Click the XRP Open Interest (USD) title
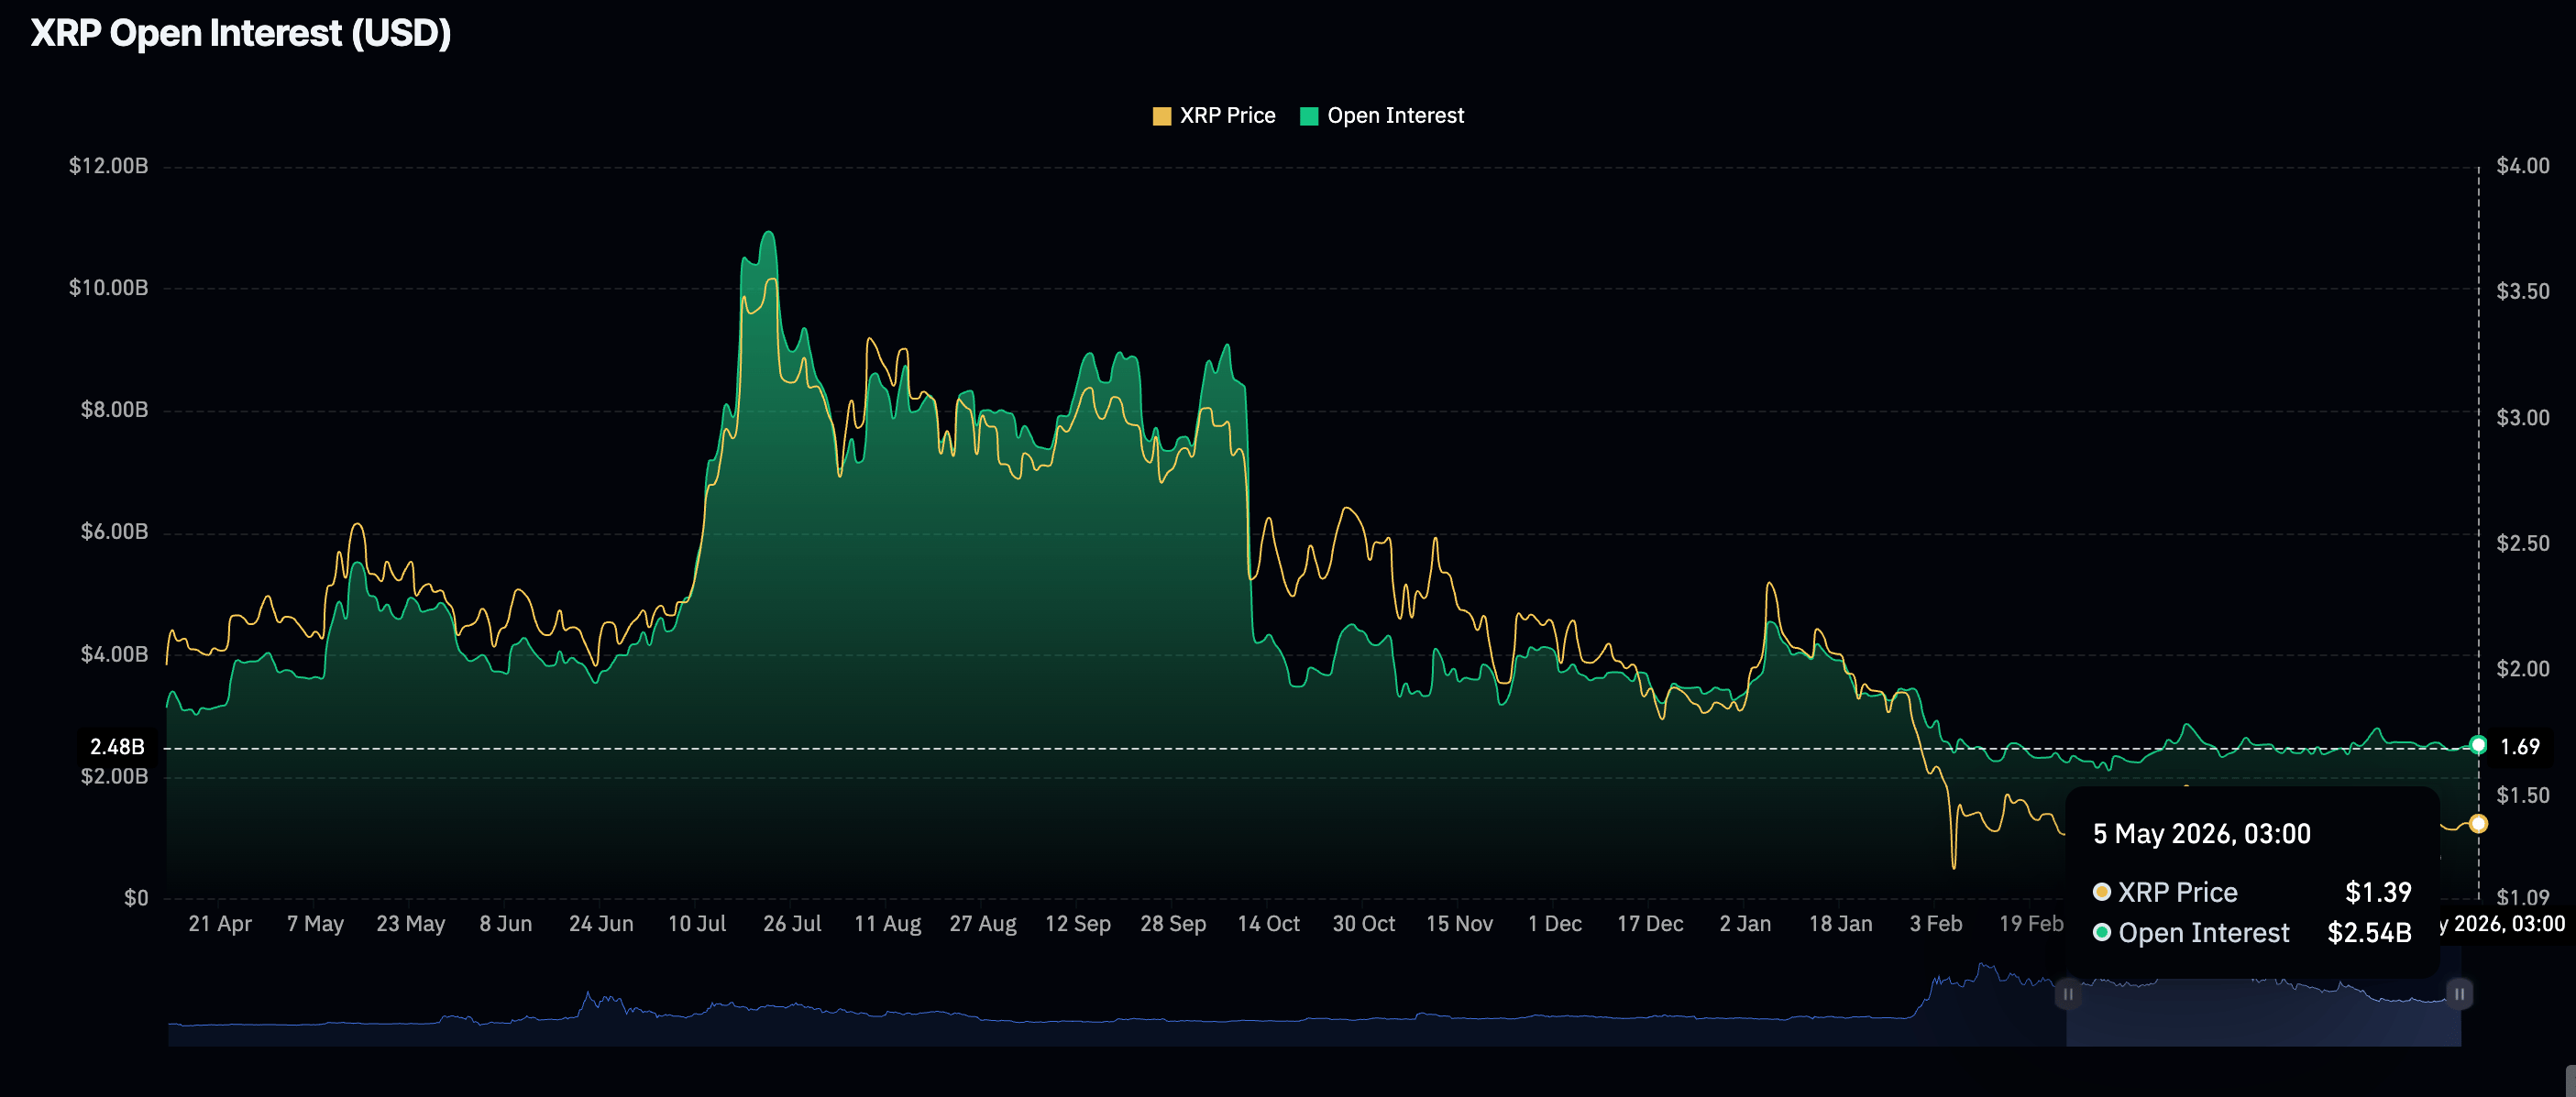 tap(241, 33)
